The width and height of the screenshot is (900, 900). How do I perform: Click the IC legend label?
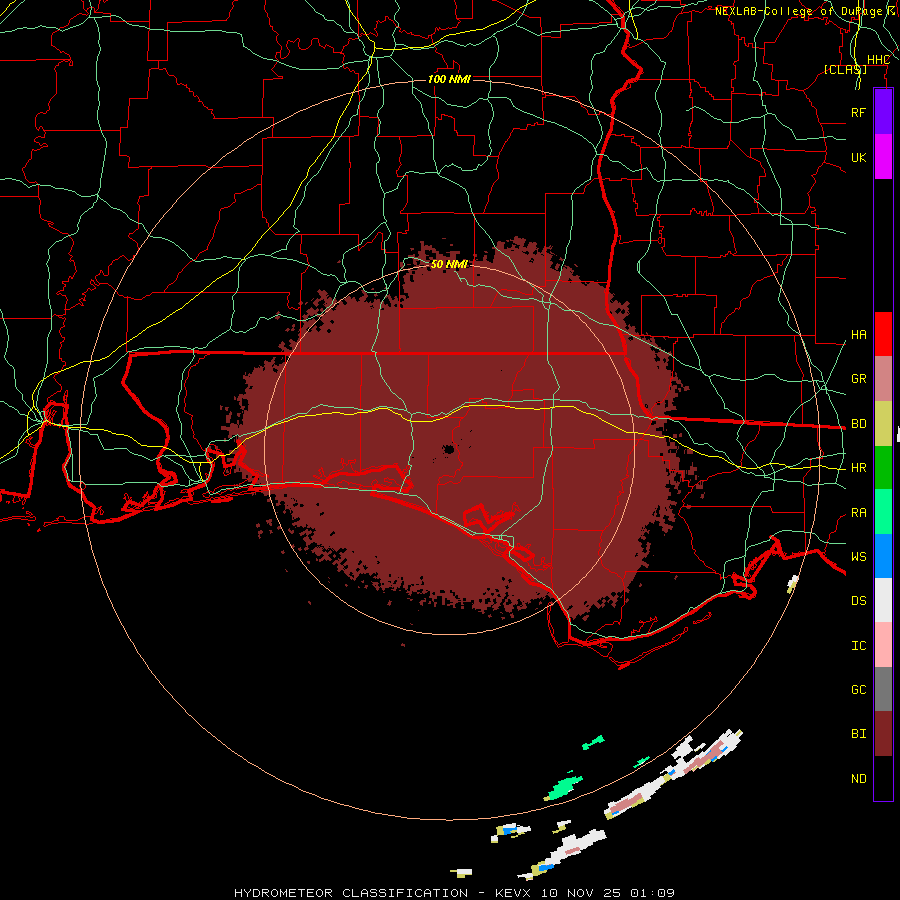pos(858,646)
